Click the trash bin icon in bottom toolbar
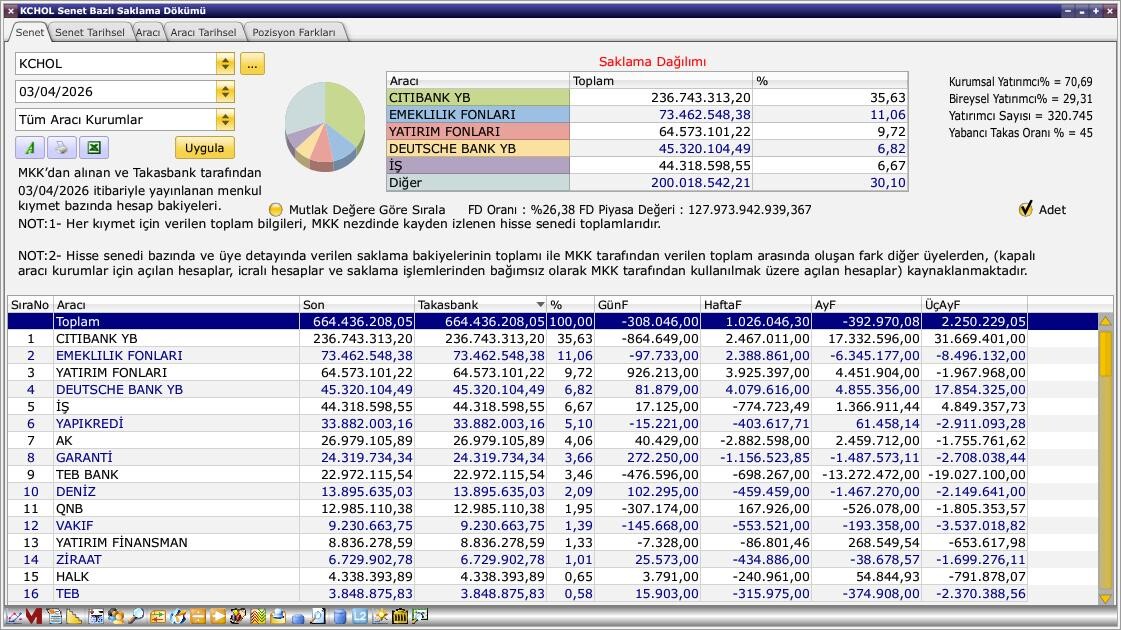This screenshot has height=630, width=1121. tap(399, 616)
